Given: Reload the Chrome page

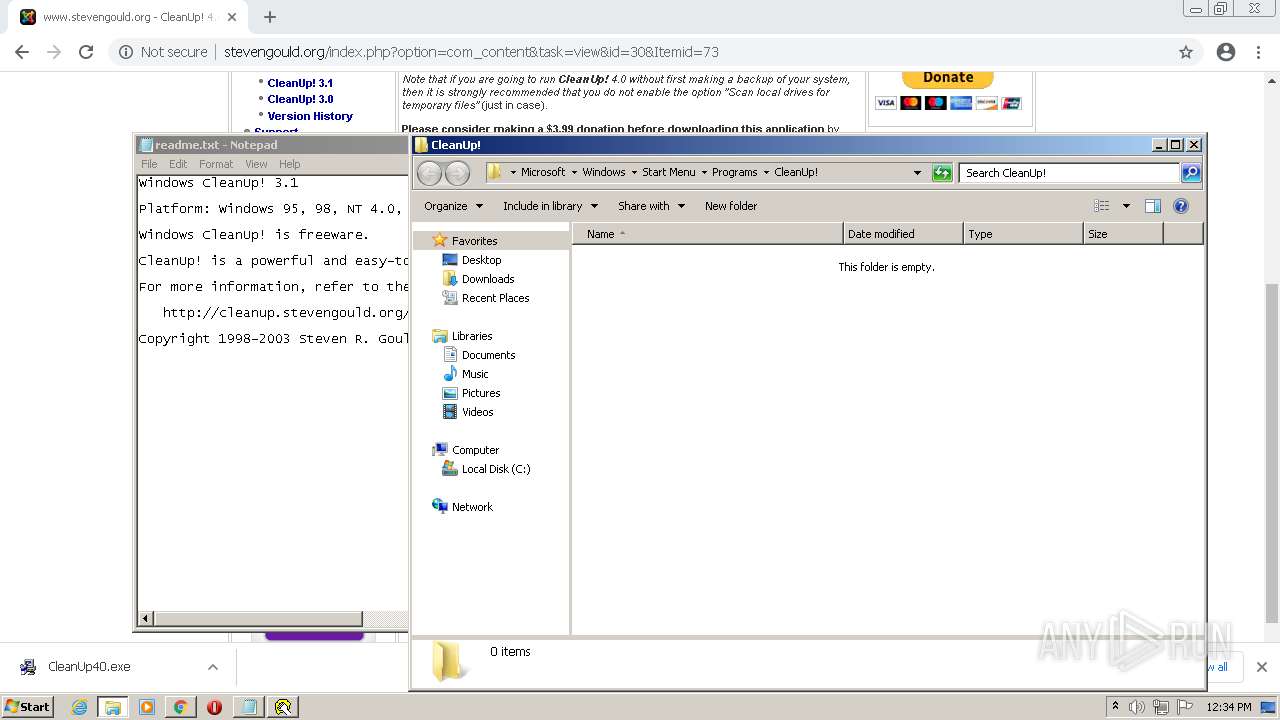Looking at the screenshot, I should pyautogui.click(x=86, y=52).
